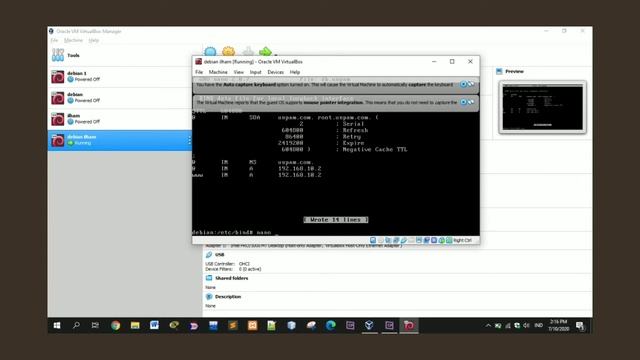The image size is (640, 360).
Task: Switch to the debian VM taskbar icon
Action: tap(409, 325)
